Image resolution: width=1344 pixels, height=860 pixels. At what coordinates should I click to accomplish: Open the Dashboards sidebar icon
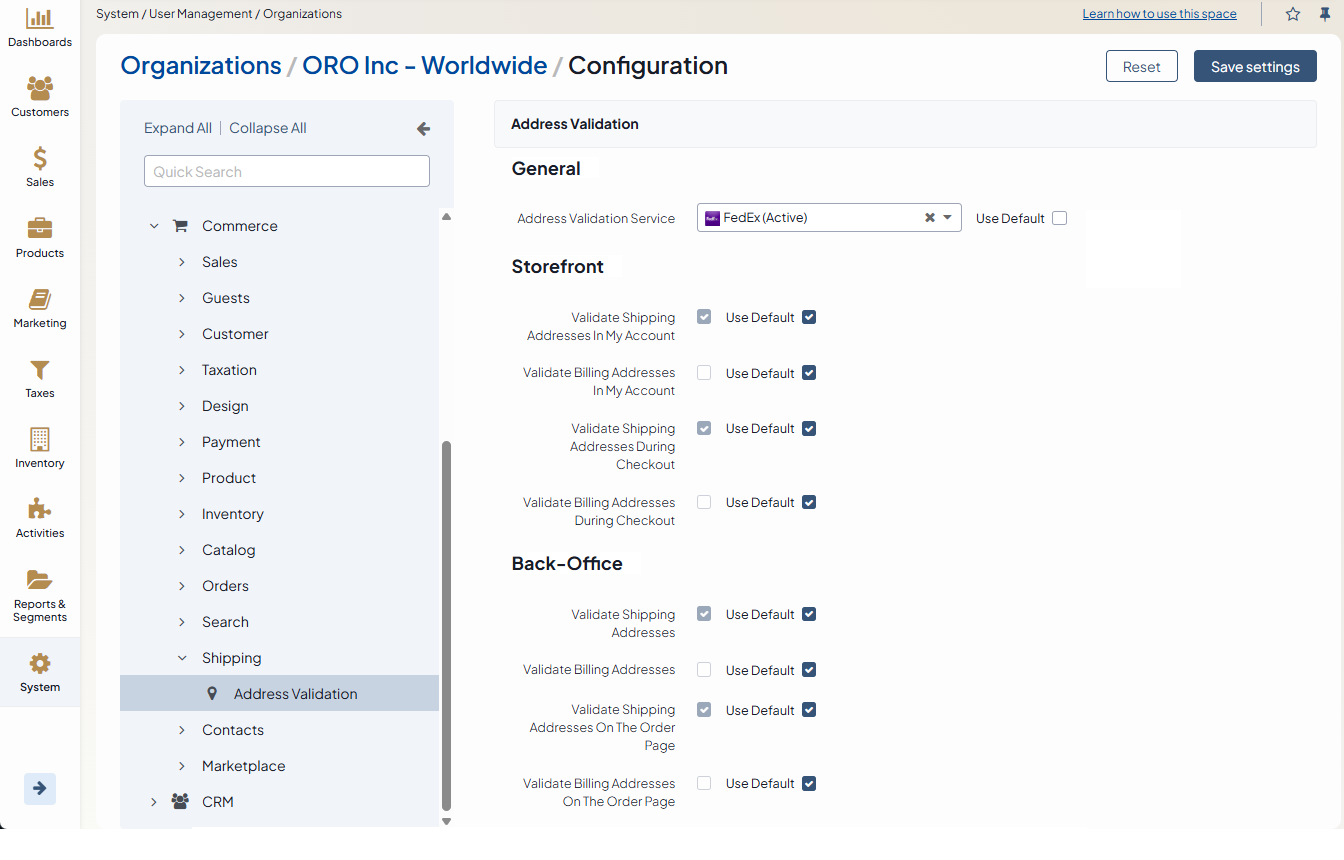[x=40, y=19]
